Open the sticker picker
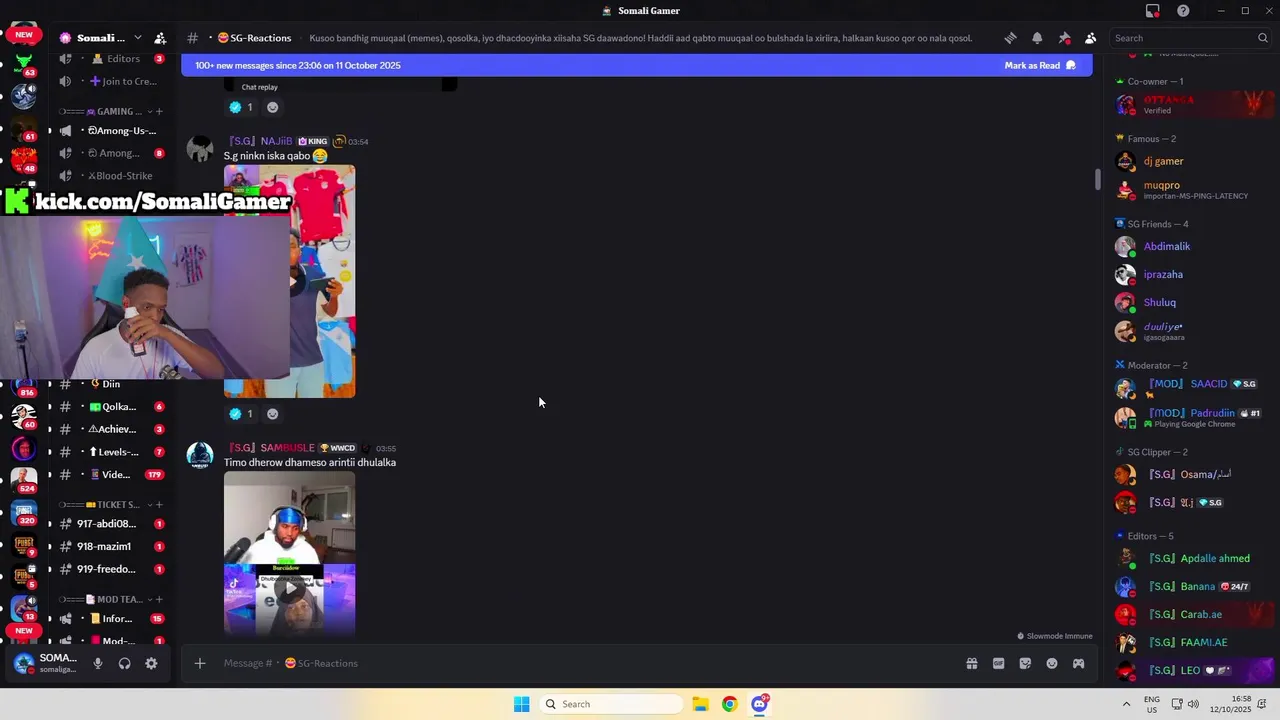1280x720 pixels. click(x=1025, y=663)
